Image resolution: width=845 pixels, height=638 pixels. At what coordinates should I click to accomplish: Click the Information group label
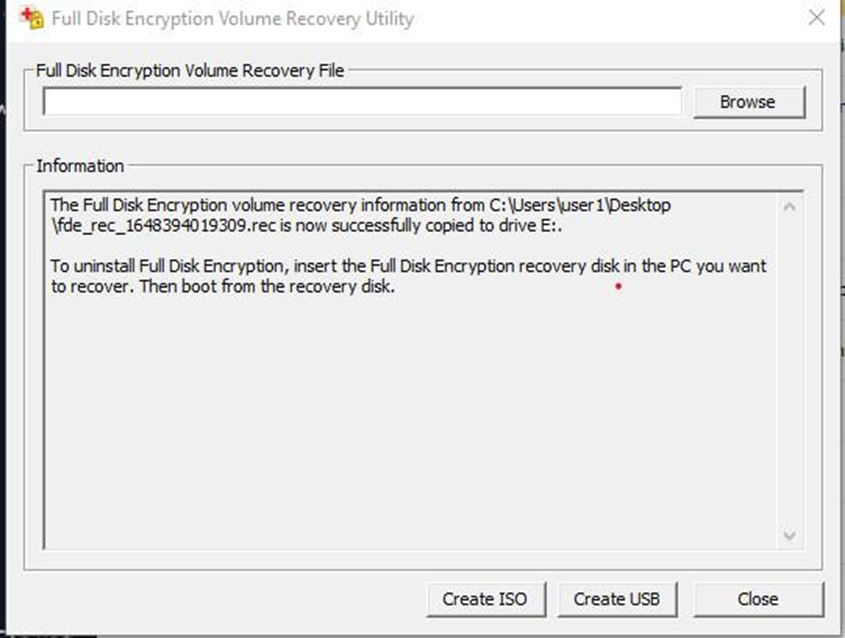(80, 166)
